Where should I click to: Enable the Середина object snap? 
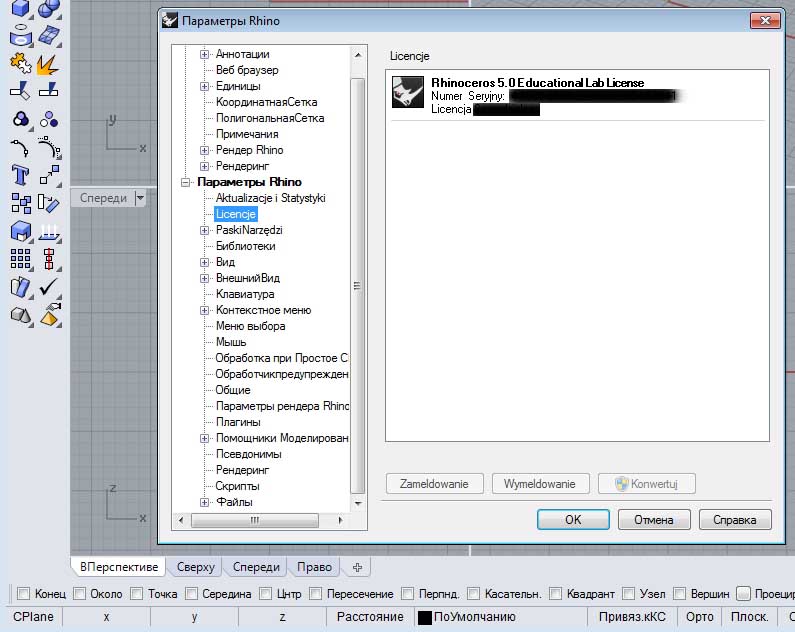[191, 593]
